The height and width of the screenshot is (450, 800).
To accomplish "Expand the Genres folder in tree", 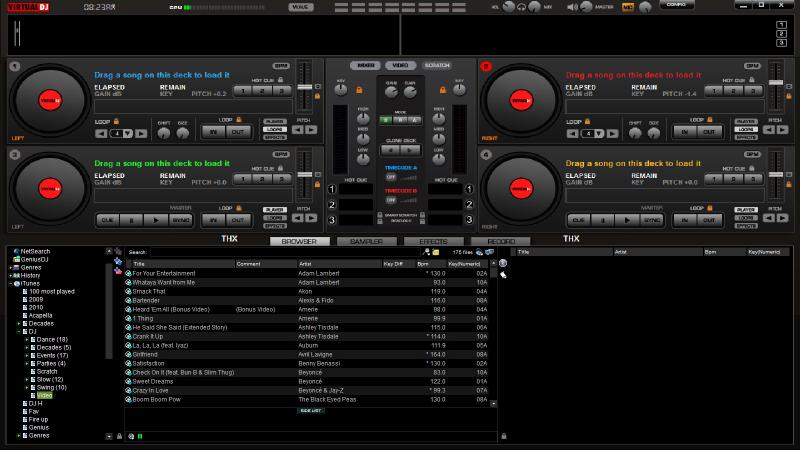I will tap(11, 268).
